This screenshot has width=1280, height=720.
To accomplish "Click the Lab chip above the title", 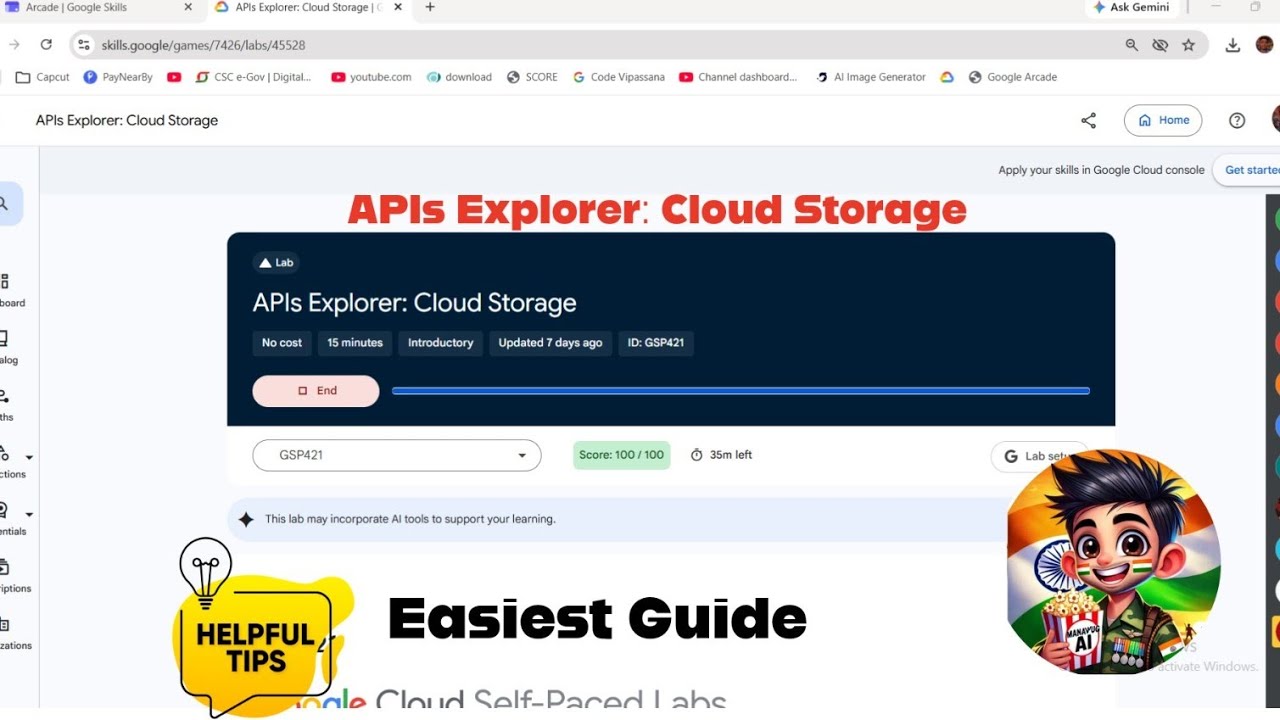I will click(x=276, y=263).
